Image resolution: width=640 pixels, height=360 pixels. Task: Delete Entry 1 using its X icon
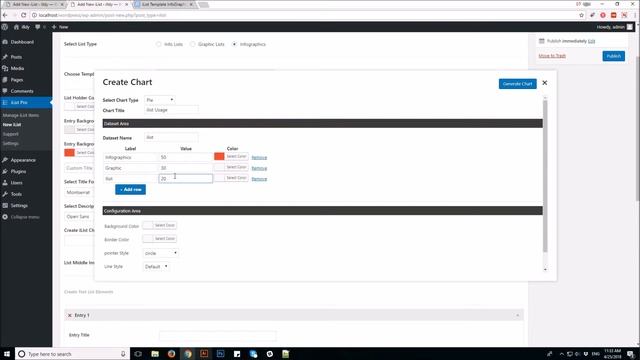click(69, 315)
